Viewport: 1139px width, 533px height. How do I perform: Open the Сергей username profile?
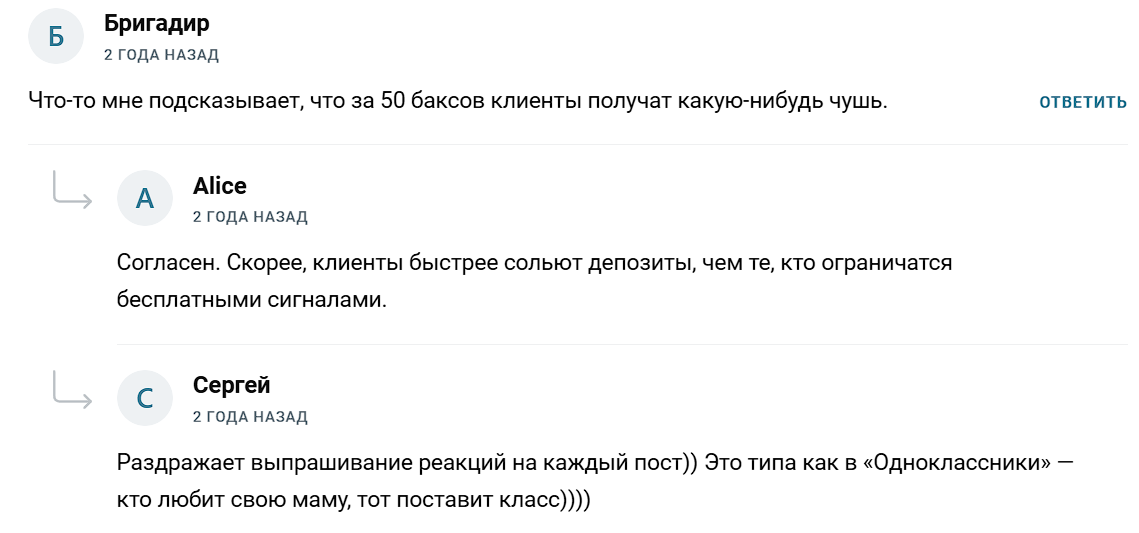pyautogui.click(x=231, y=385)
